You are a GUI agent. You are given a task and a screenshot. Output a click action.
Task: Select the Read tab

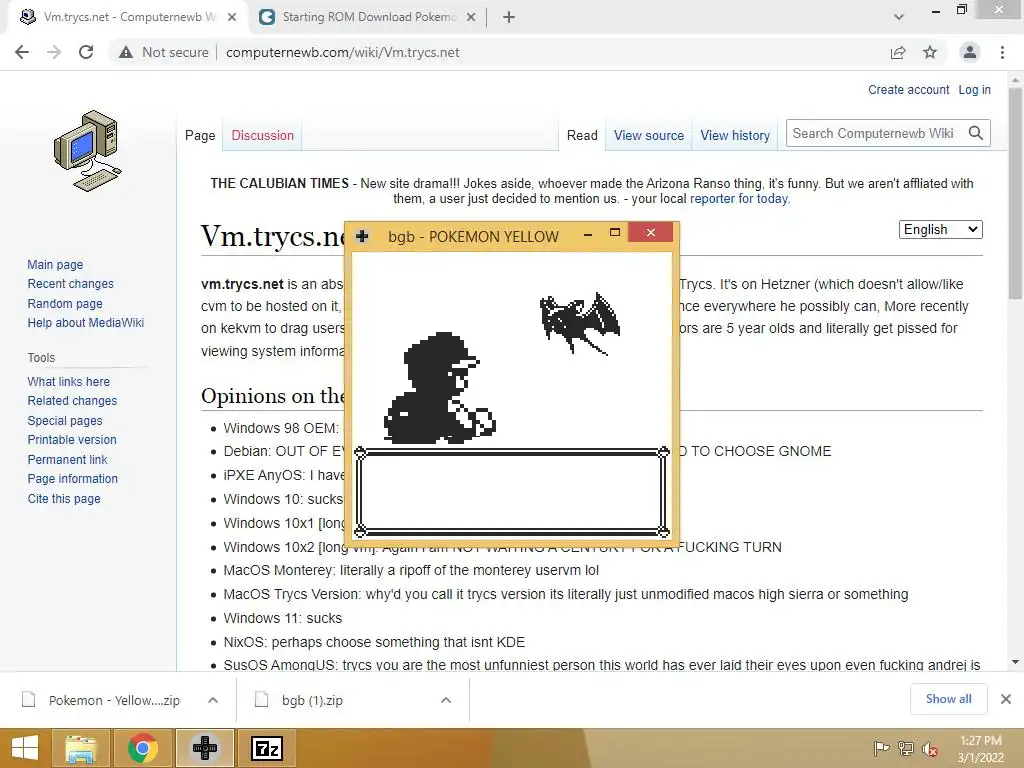point(582,135)
